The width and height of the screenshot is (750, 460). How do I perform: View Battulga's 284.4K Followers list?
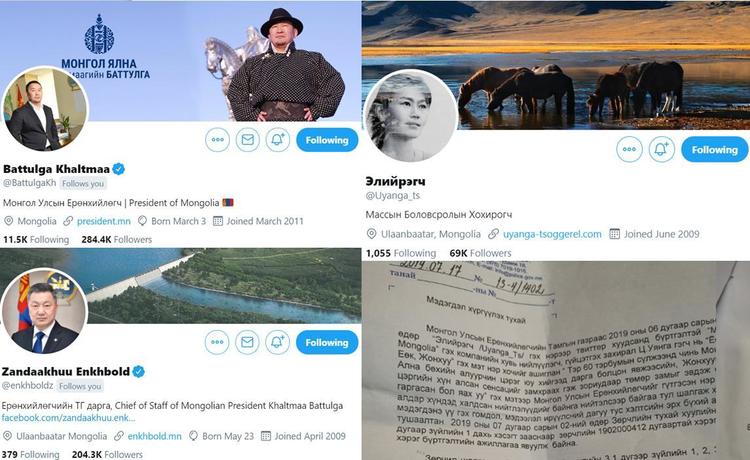pos(117,240)
